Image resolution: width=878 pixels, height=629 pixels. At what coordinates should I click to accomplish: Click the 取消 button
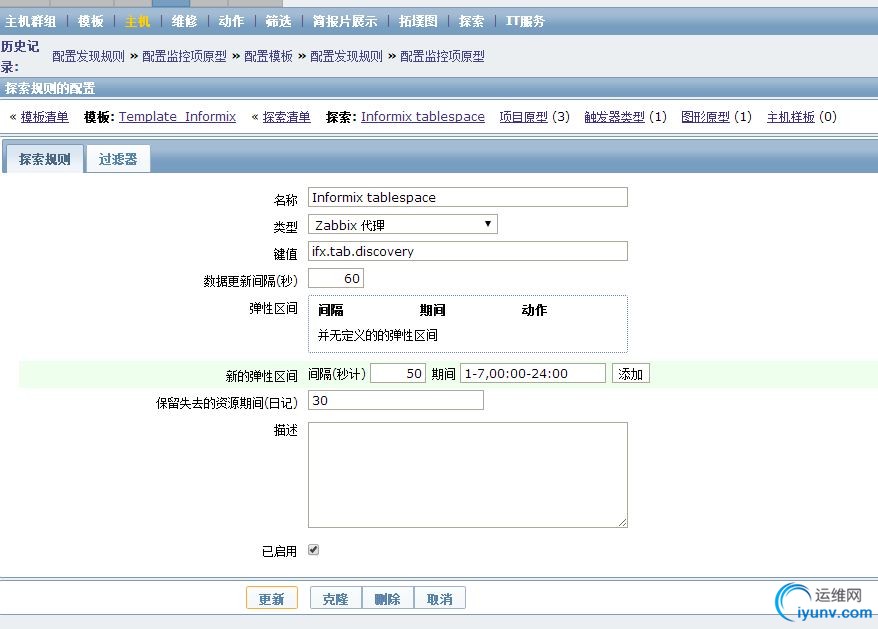[x=440, y=599]
